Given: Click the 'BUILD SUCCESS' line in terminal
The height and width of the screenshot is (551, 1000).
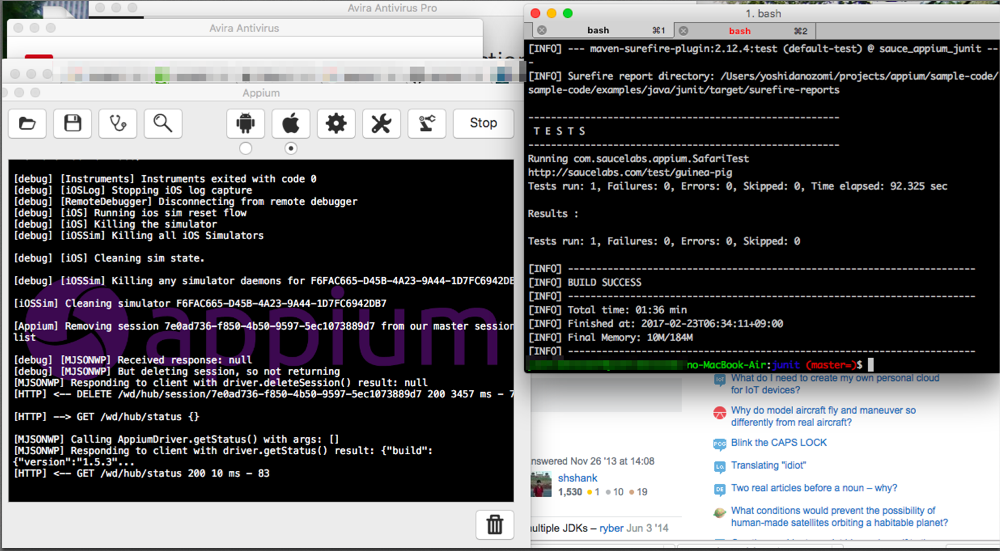Looking at the screenshot, I should click(585, 283).
